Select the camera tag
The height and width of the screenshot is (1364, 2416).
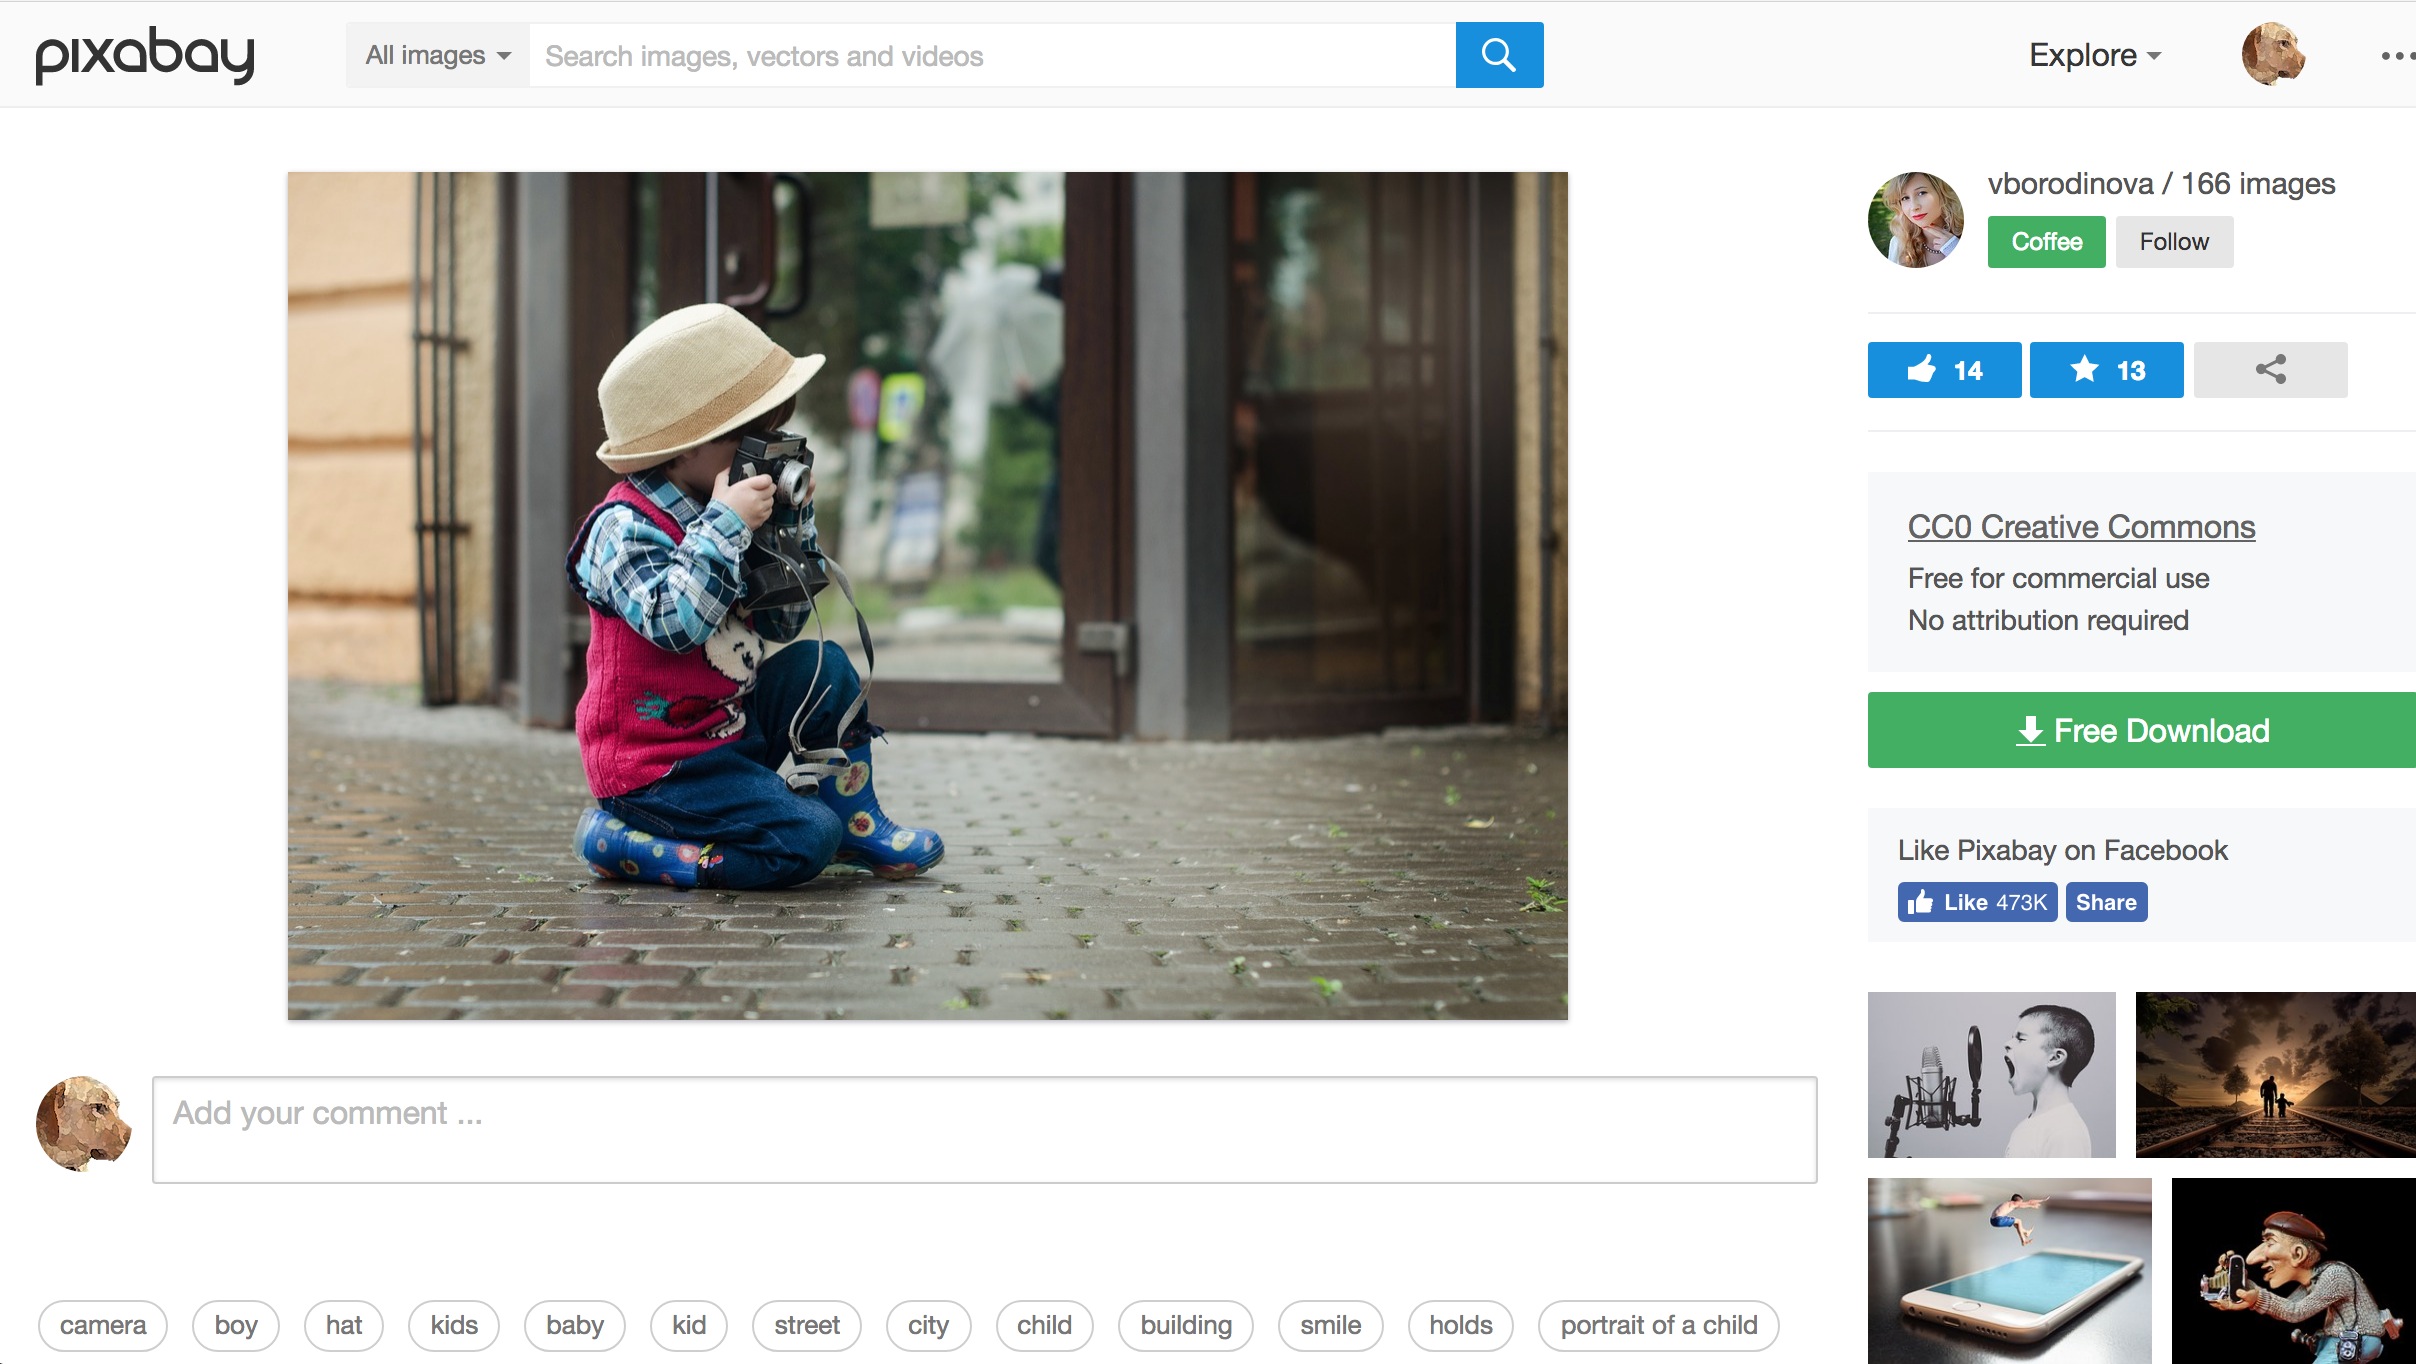point(103,1325)
